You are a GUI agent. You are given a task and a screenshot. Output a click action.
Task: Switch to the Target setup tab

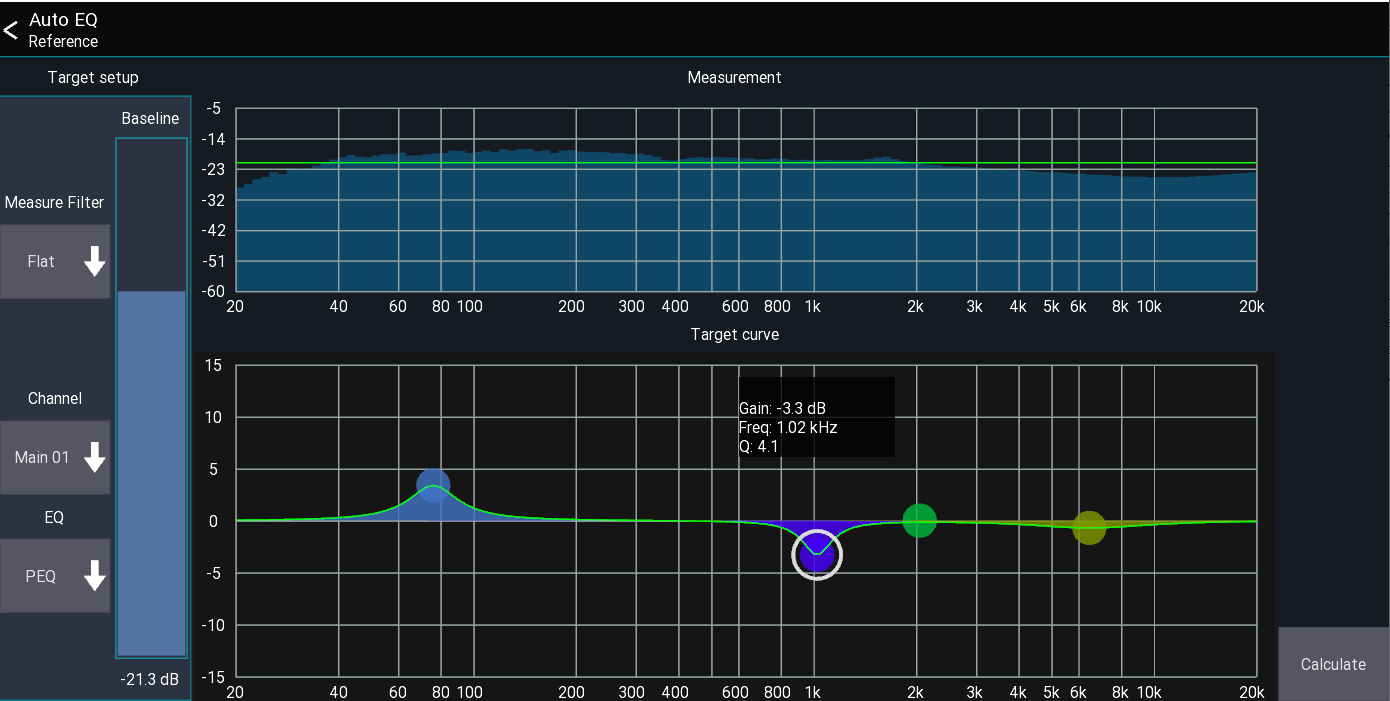point(93,77)
